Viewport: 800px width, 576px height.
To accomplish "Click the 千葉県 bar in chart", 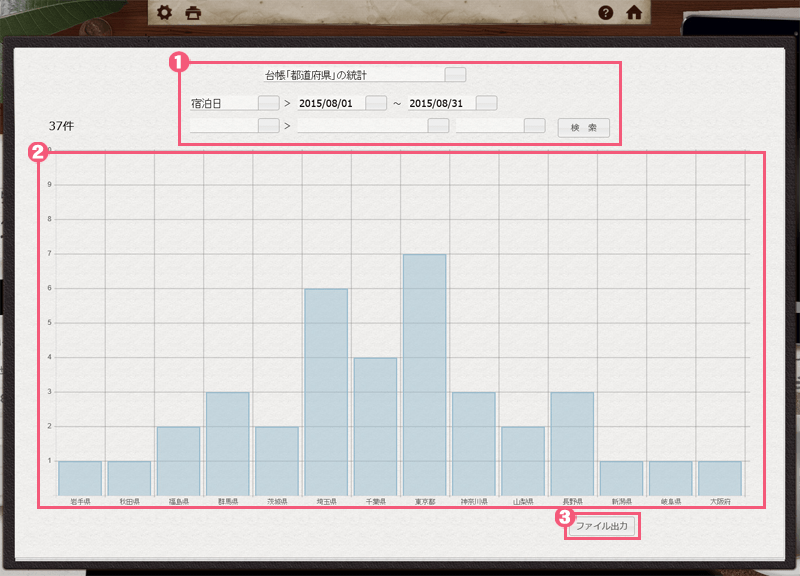I will 375,425.
